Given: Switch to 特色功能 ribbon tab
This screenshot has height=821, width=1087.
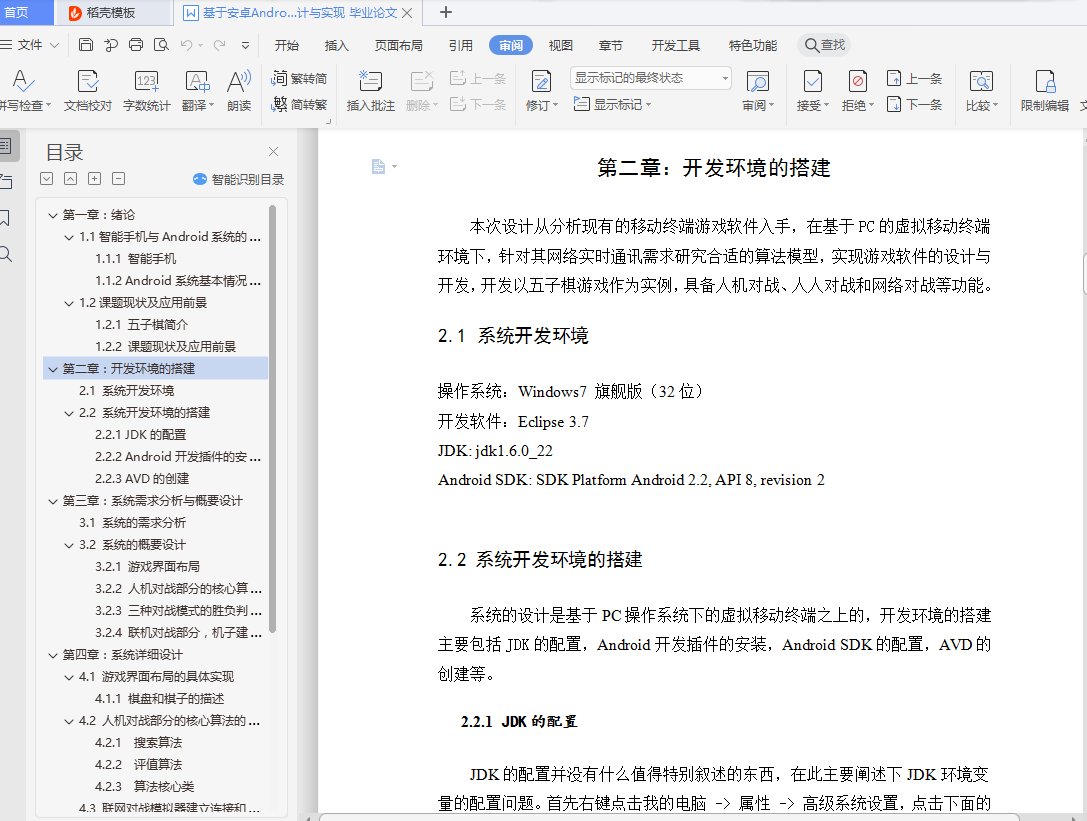Looking at the screenshot, I should pos(752,45).
